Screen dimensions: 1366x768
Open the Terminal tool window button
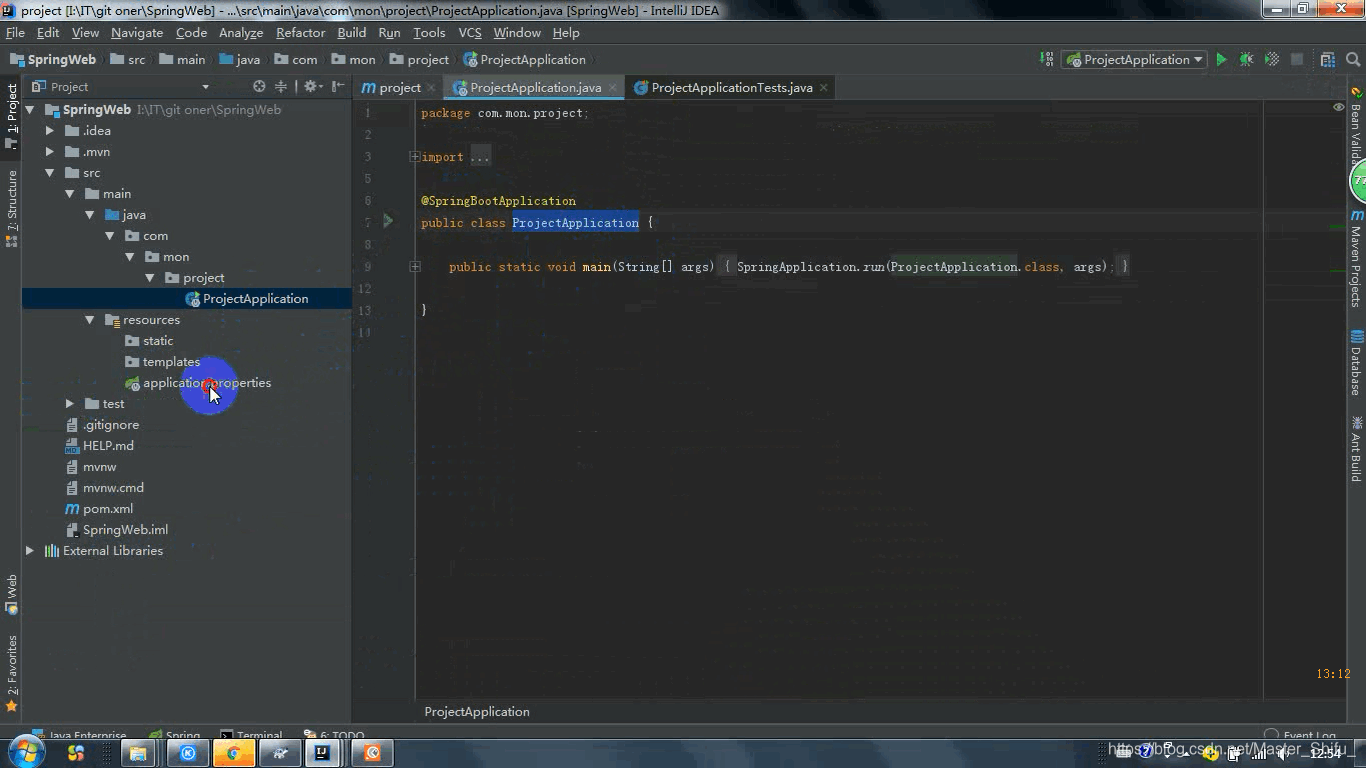pyautogui.click(x=251, y=735)
